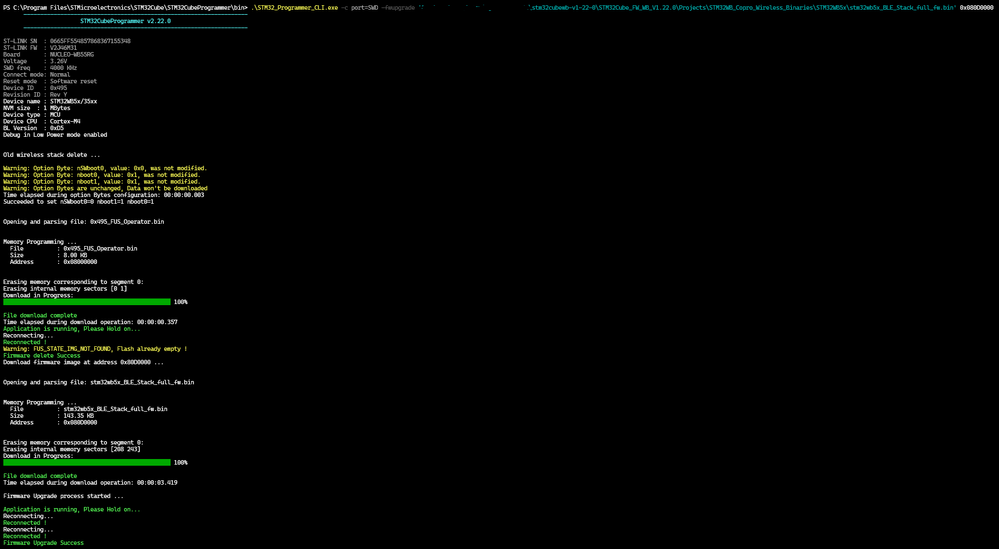Click the FUS_STATE_IMG_NOT_FOUND warning line
This screenshot has height=549, width=999.
pos(96,349)
